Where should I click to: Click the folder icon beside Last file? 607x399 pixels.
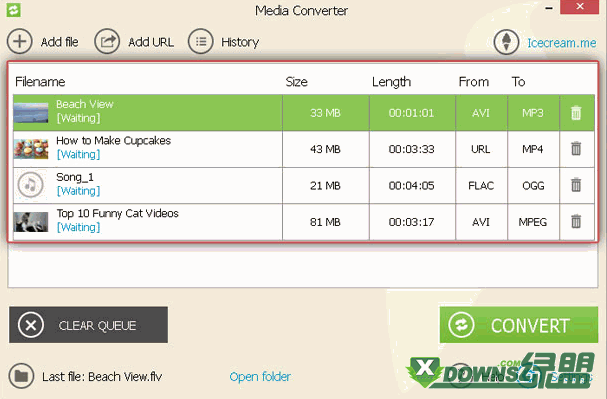[x=21, y=376]
